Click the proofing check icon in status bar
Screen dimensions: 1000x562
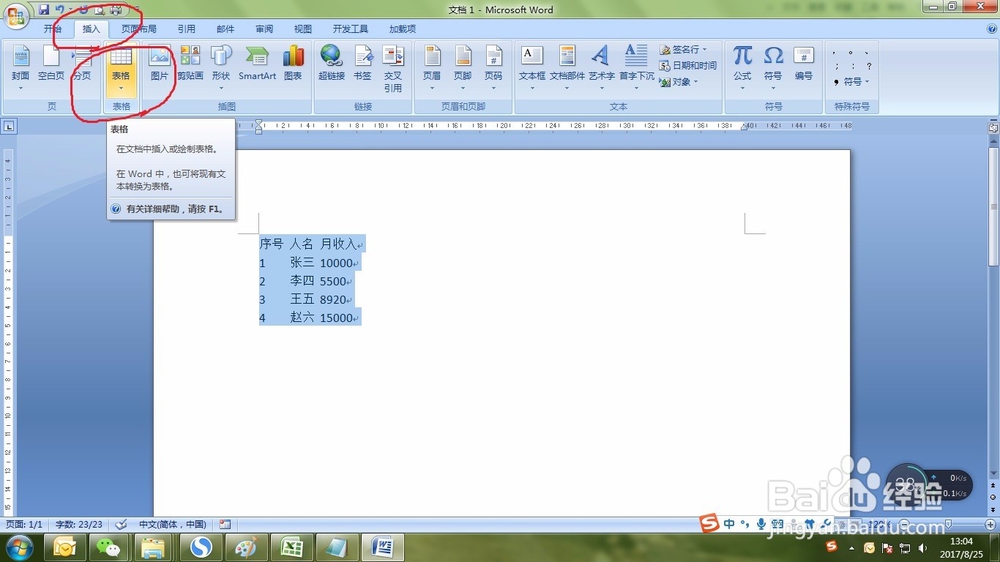click(x=121, y=524)
